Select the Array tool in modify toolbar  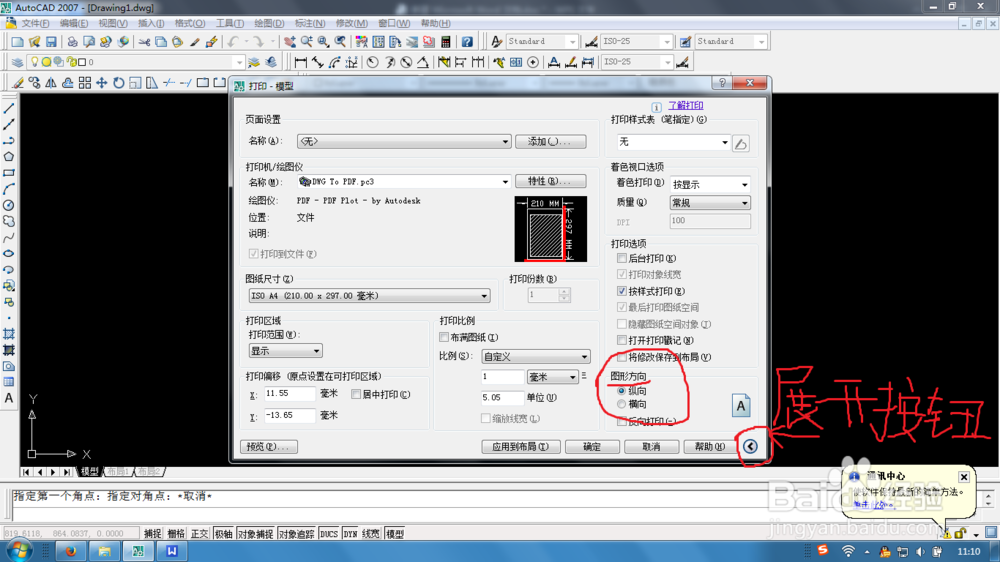85,83
